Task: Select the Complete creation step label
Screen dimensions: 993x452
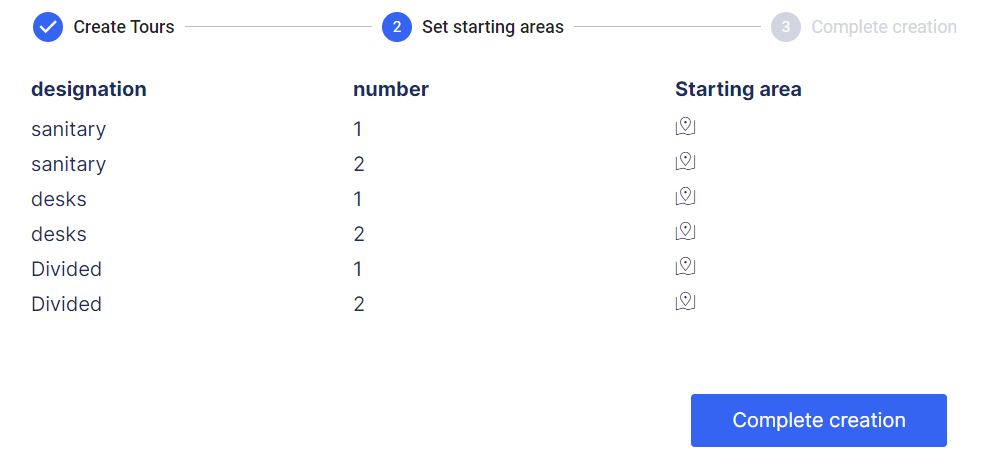Action: click(x=883, y=27)
